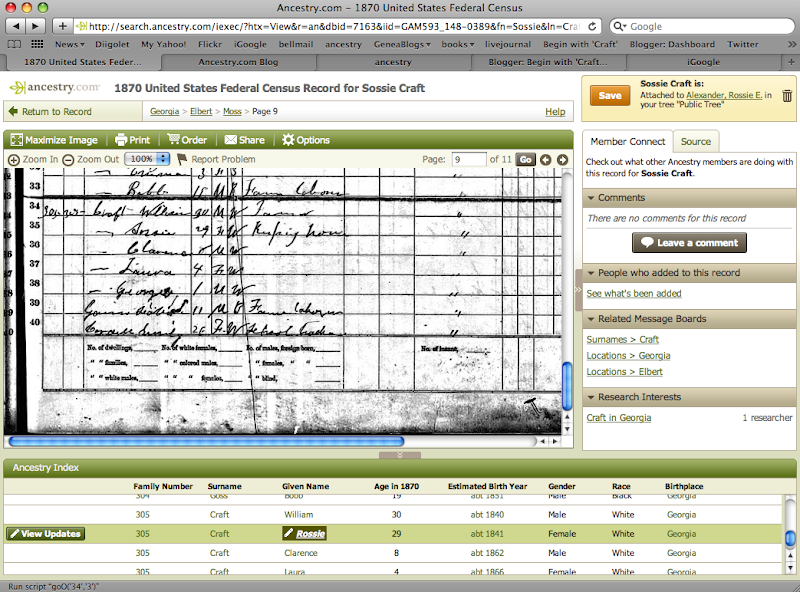The height and width of the screenshot is (592, 800).
Task: Open the GeneaBlogs bookmarks dropdown
Action: click(x=402, y=44)
